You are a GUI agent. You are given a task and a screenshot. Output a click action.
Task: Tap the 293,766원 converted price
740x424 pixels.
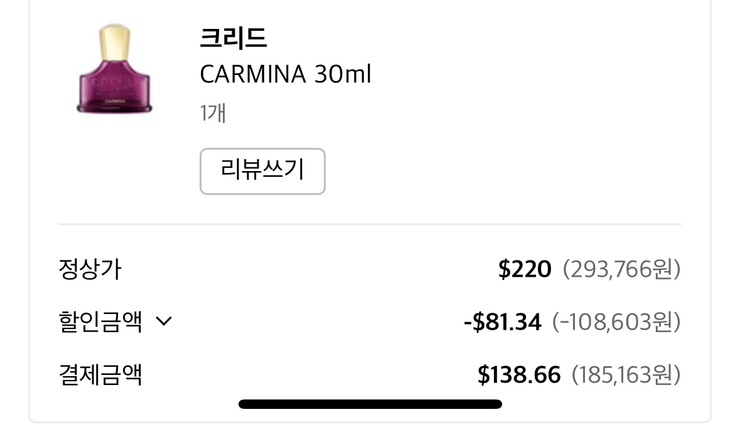621,269
